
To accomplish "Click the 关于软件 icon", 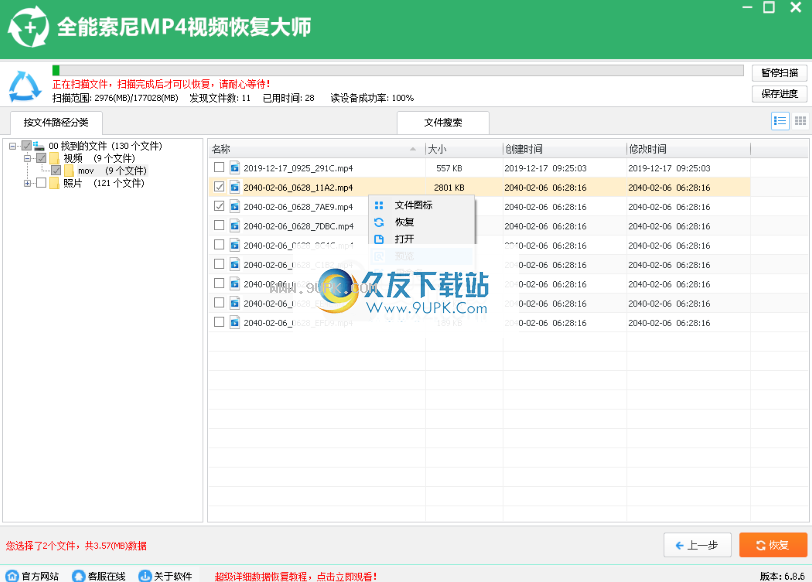I will click(x=144, y=576).
